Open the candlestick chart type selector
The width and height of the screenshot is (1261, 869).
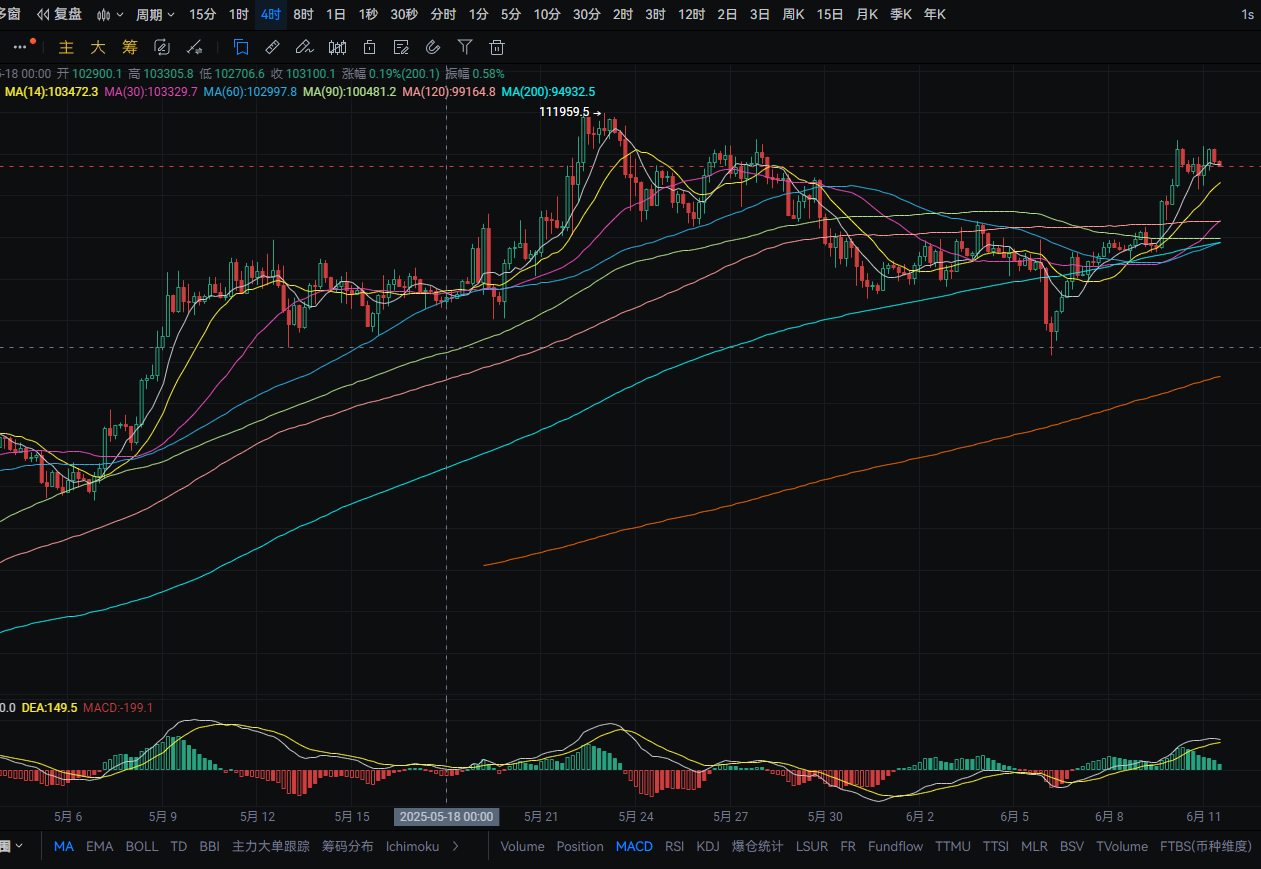(x=112, y=14)
